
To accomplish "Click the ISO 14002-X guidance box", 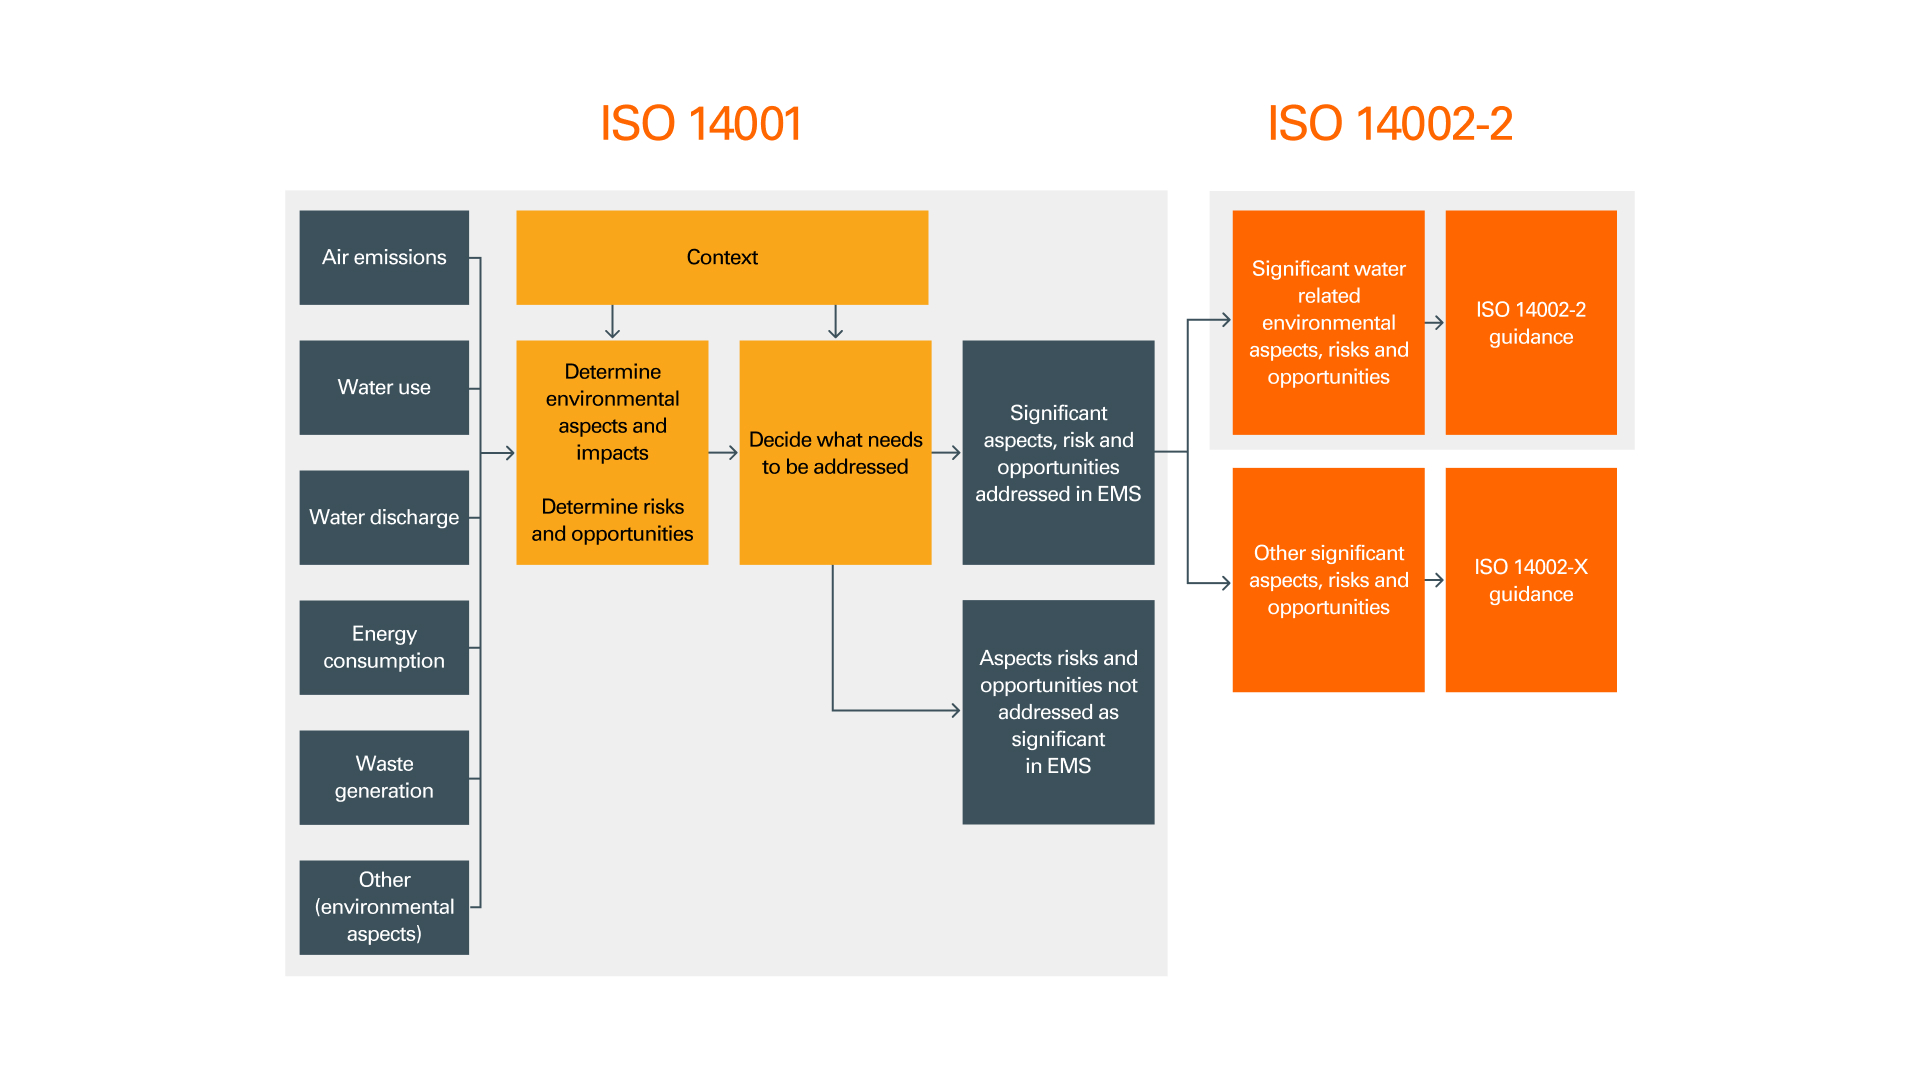I will [x=1530, y=580].
